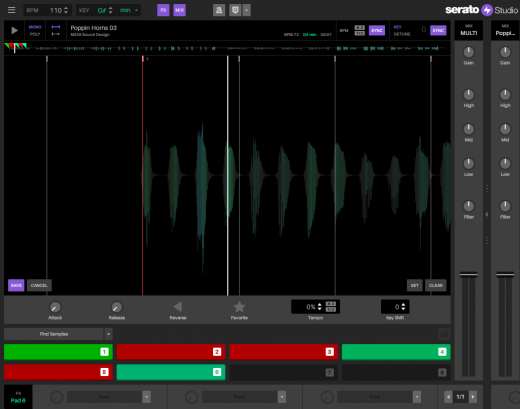520x409 pixels.
Task: Click the MULTI channel volume fader
Action: [469, 275]
